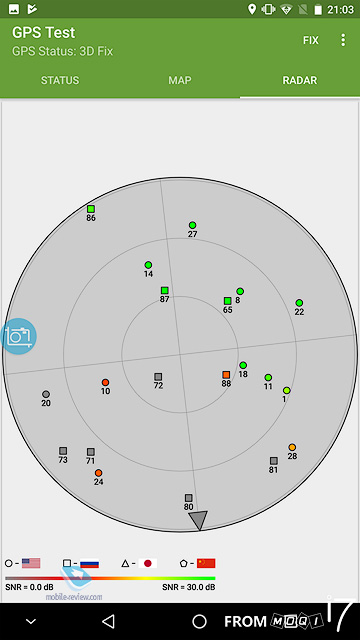
Task: Select green GLONASS satellite 86 square
Action: 91,209
